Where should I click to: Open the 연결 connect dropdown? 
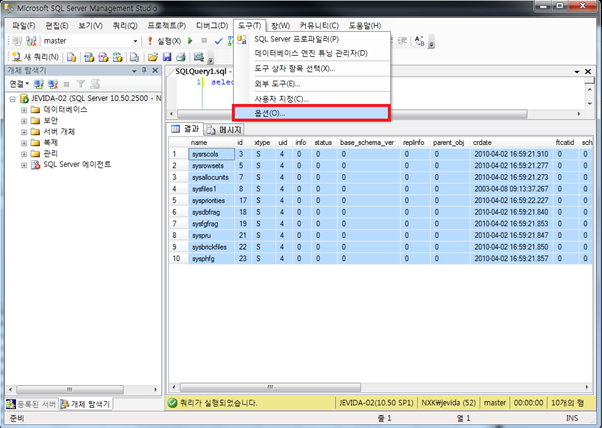point(19,84)
